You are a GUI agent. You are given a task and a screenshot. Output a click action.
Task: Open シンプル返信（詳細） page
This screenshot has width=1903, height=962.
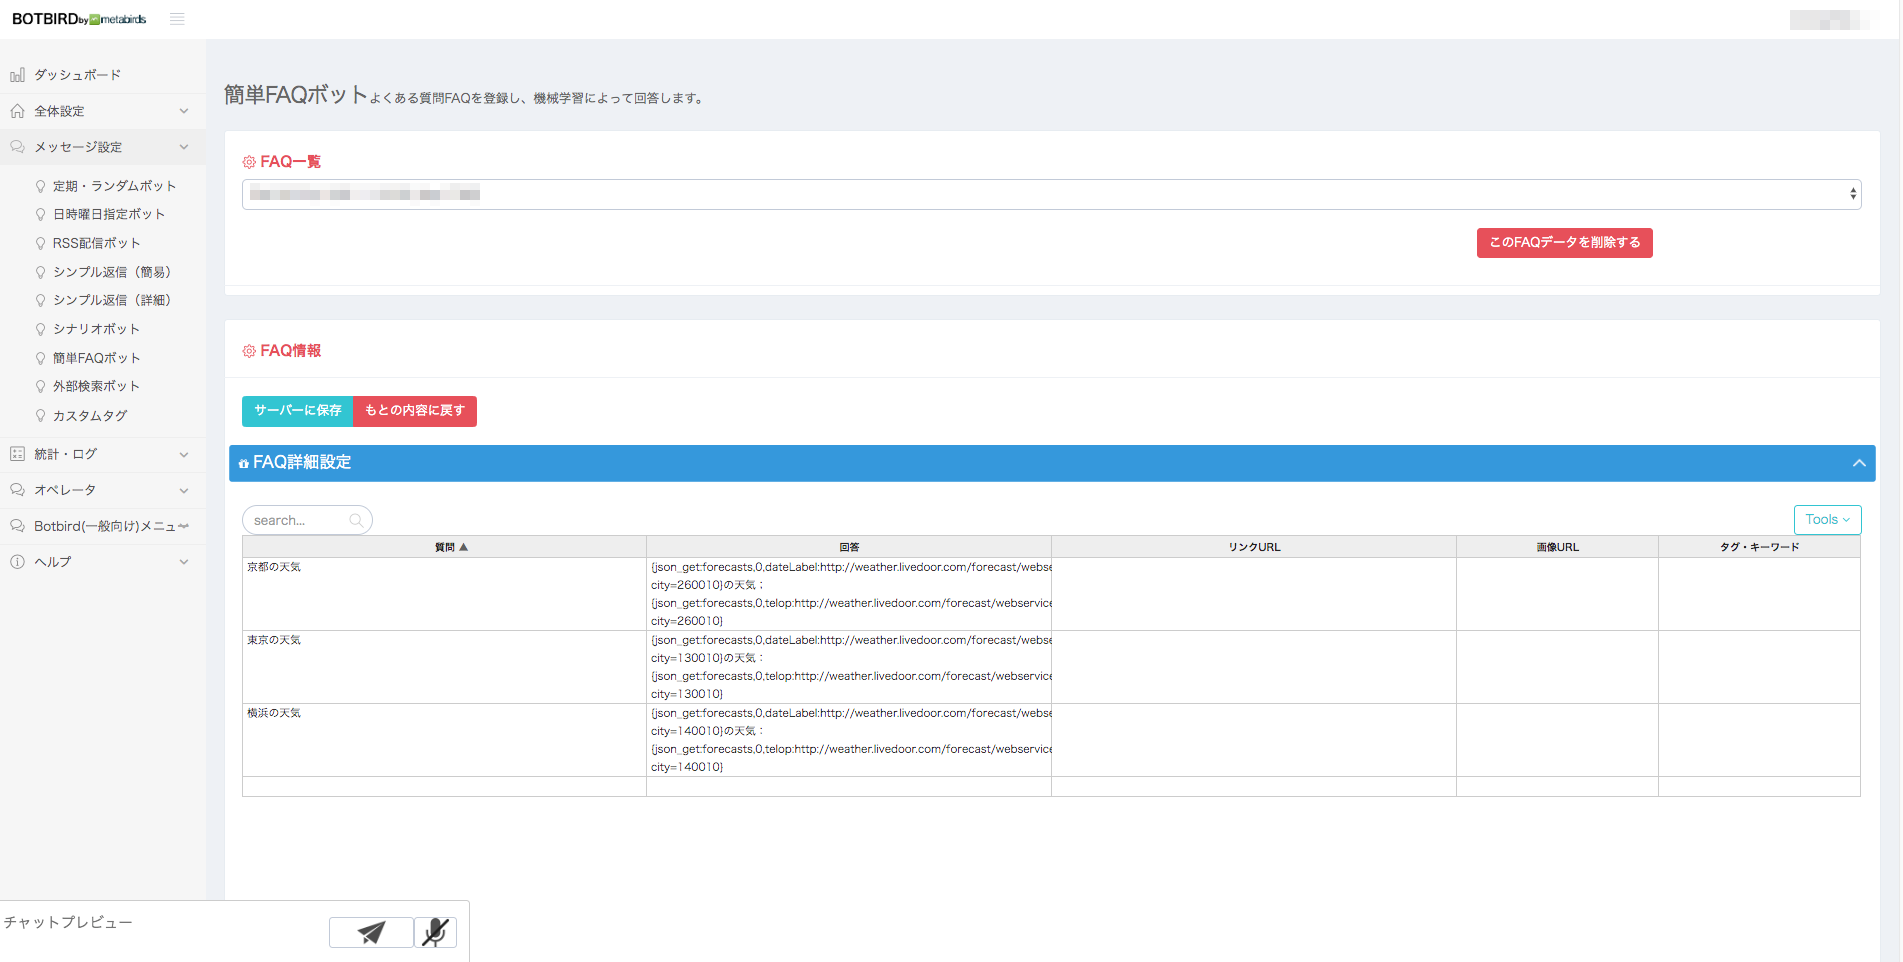(112, 300)
